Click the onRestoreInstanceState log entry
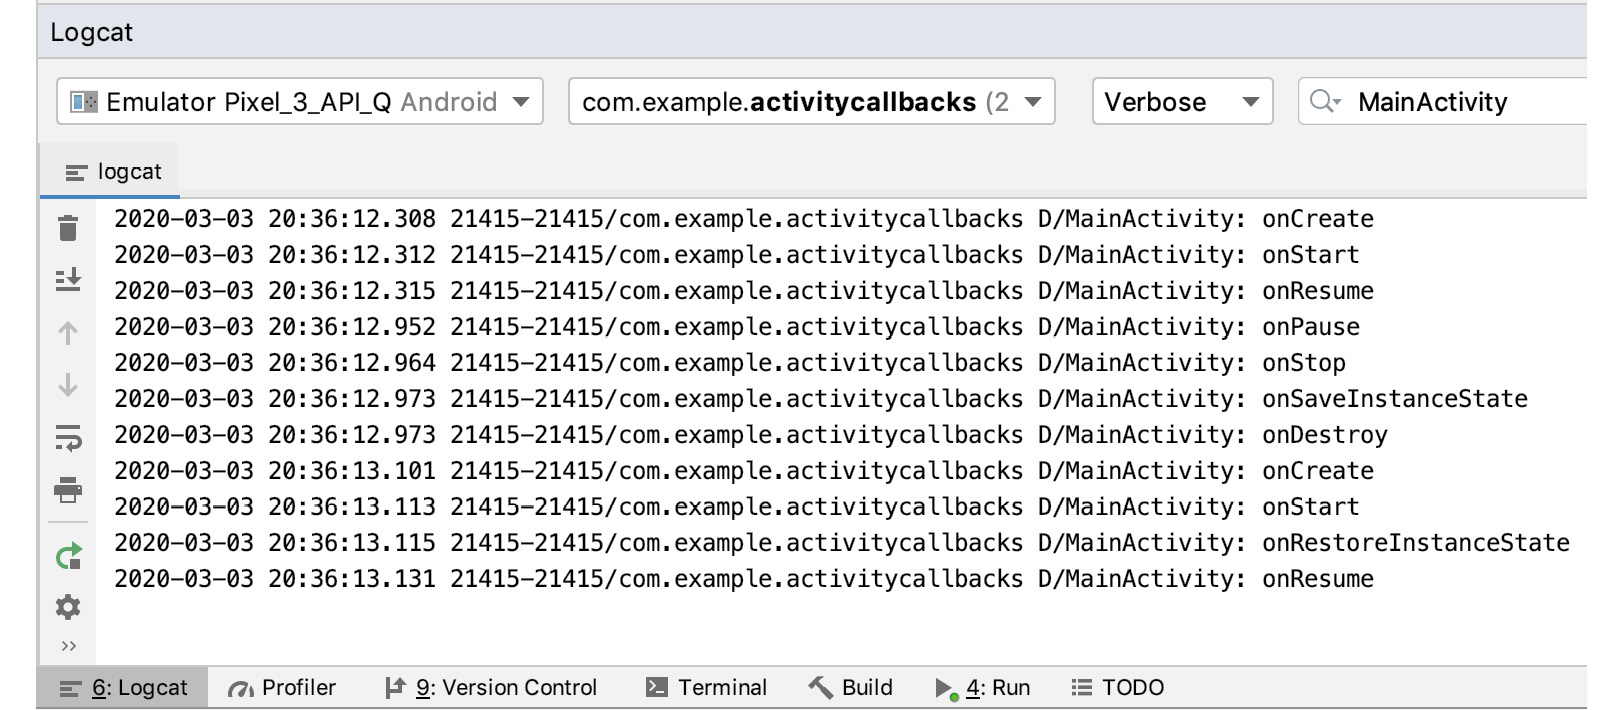The height and width of the screenshot is (710, 1622). 842,543
